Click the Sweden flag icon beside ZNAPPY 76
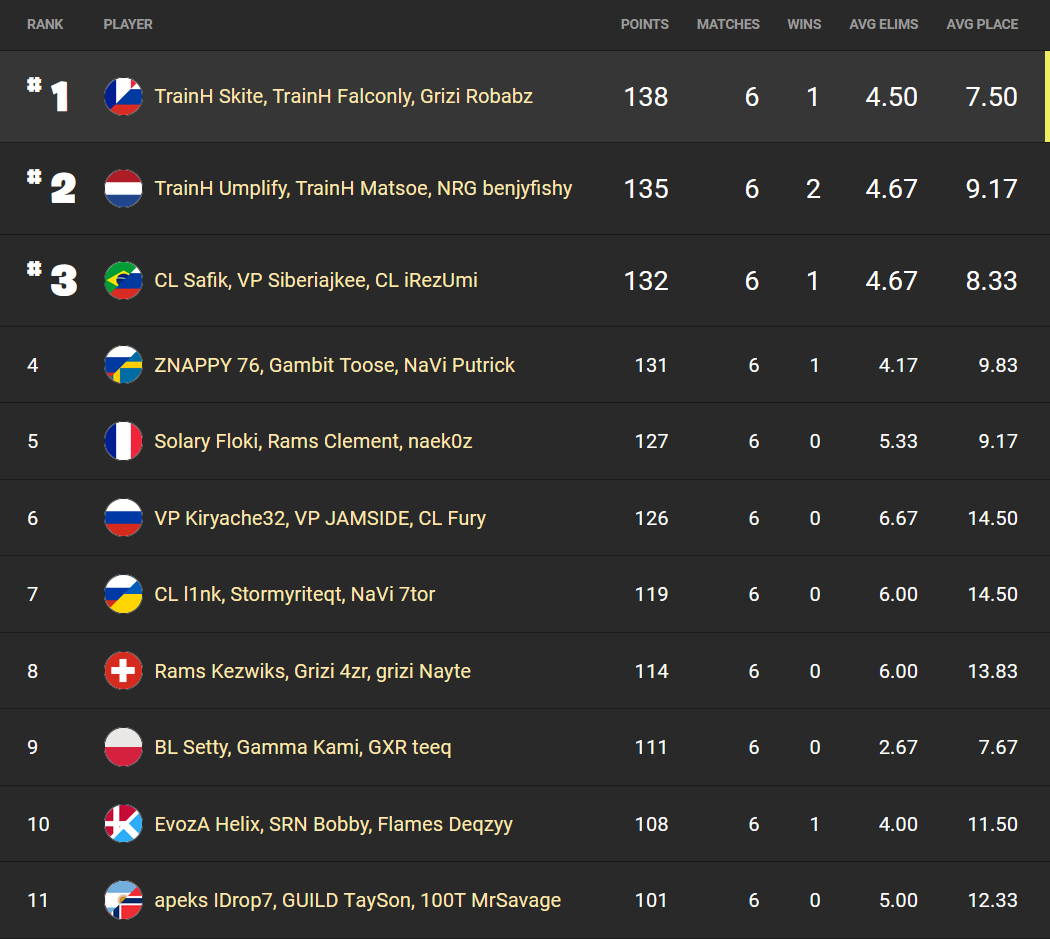This screenshot has height=939, width=1050. [123, 364]
